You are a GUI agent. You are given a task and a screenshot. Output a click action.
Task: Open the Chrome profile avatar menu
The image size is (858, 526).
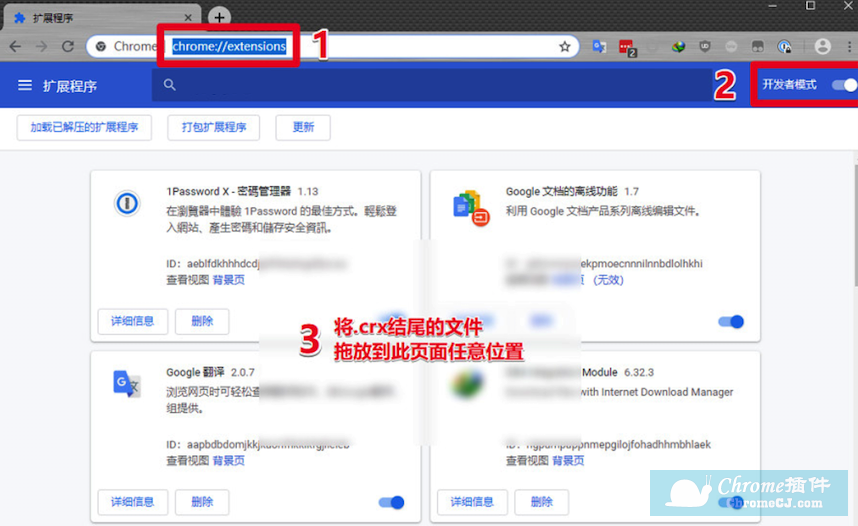(822, 47)
